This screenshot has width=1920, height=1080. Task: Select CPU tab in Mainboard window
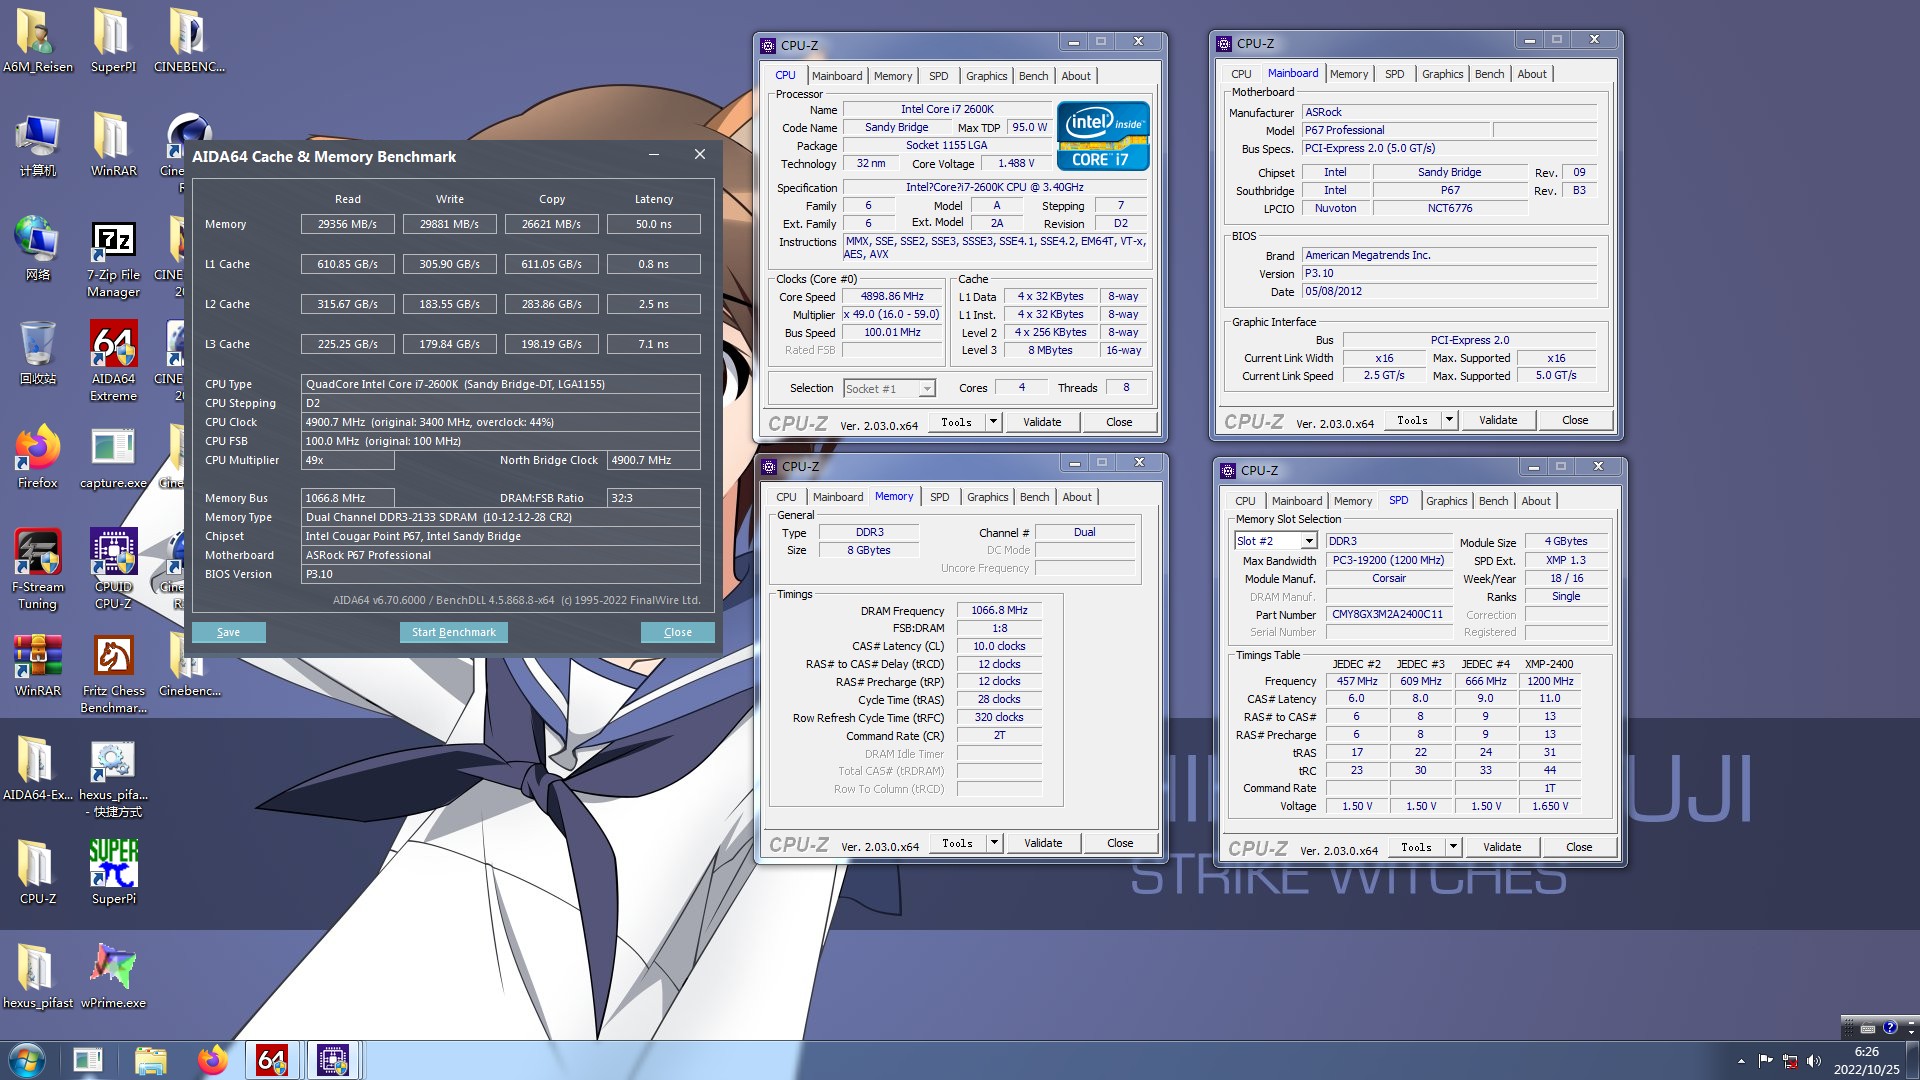(x=1241, y=74)
